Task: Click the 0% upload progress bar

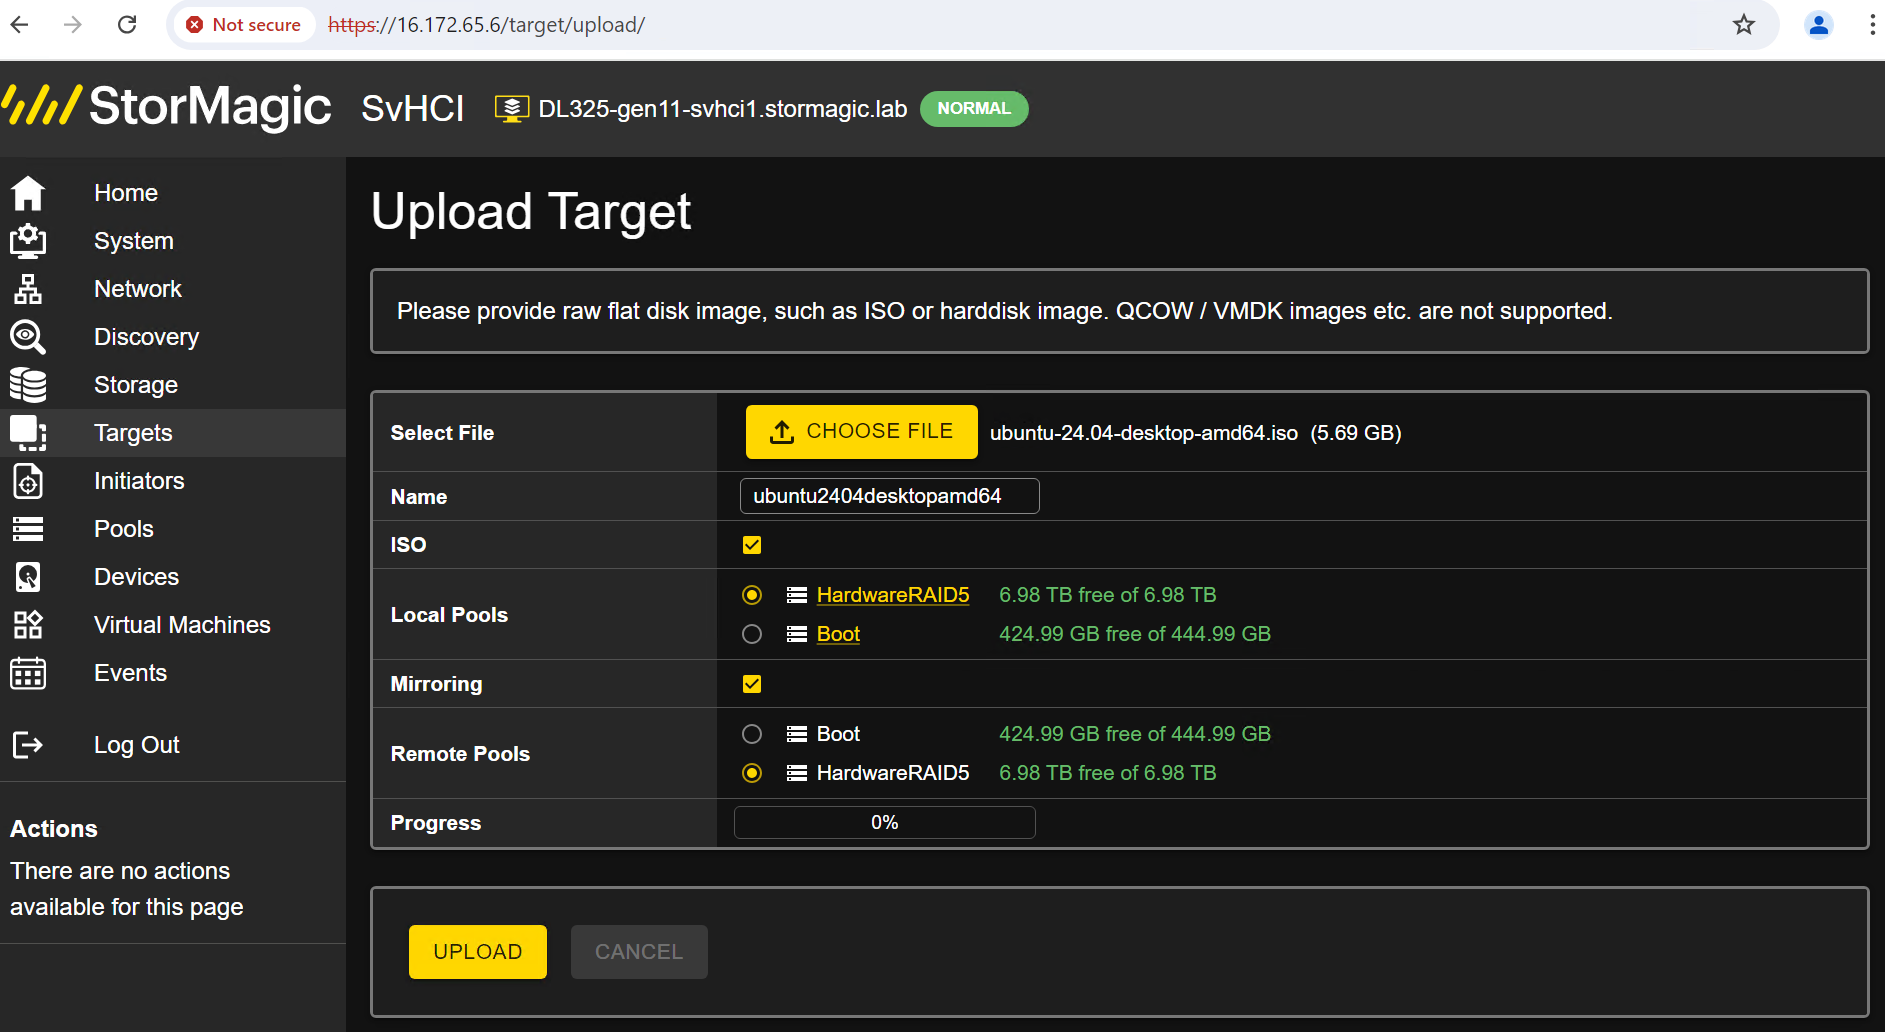Action: click(x=885, y=822)
